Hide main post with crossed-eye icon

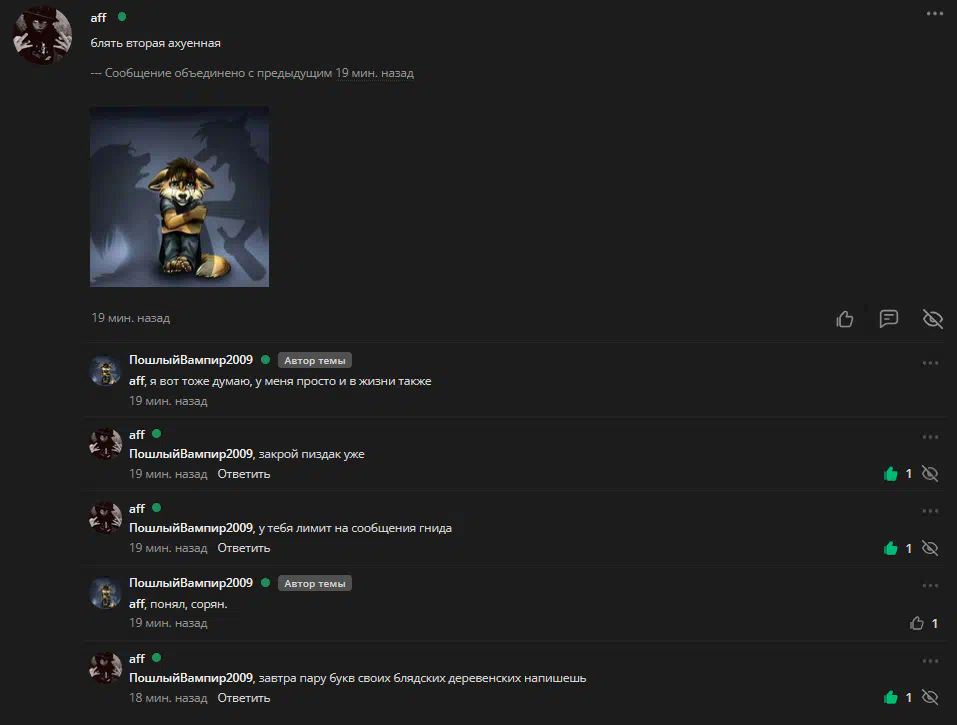(933, 319)
